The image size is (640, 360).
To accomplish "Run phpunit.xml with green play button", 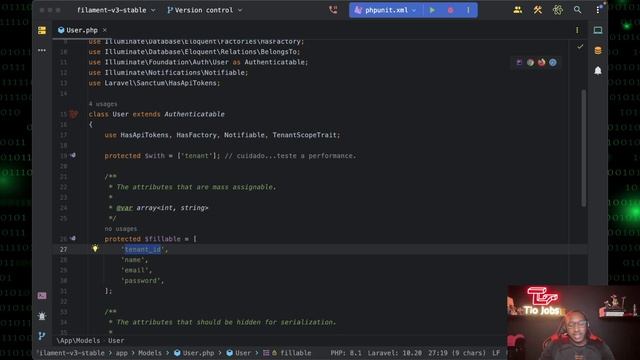I will tap(432, 10).
